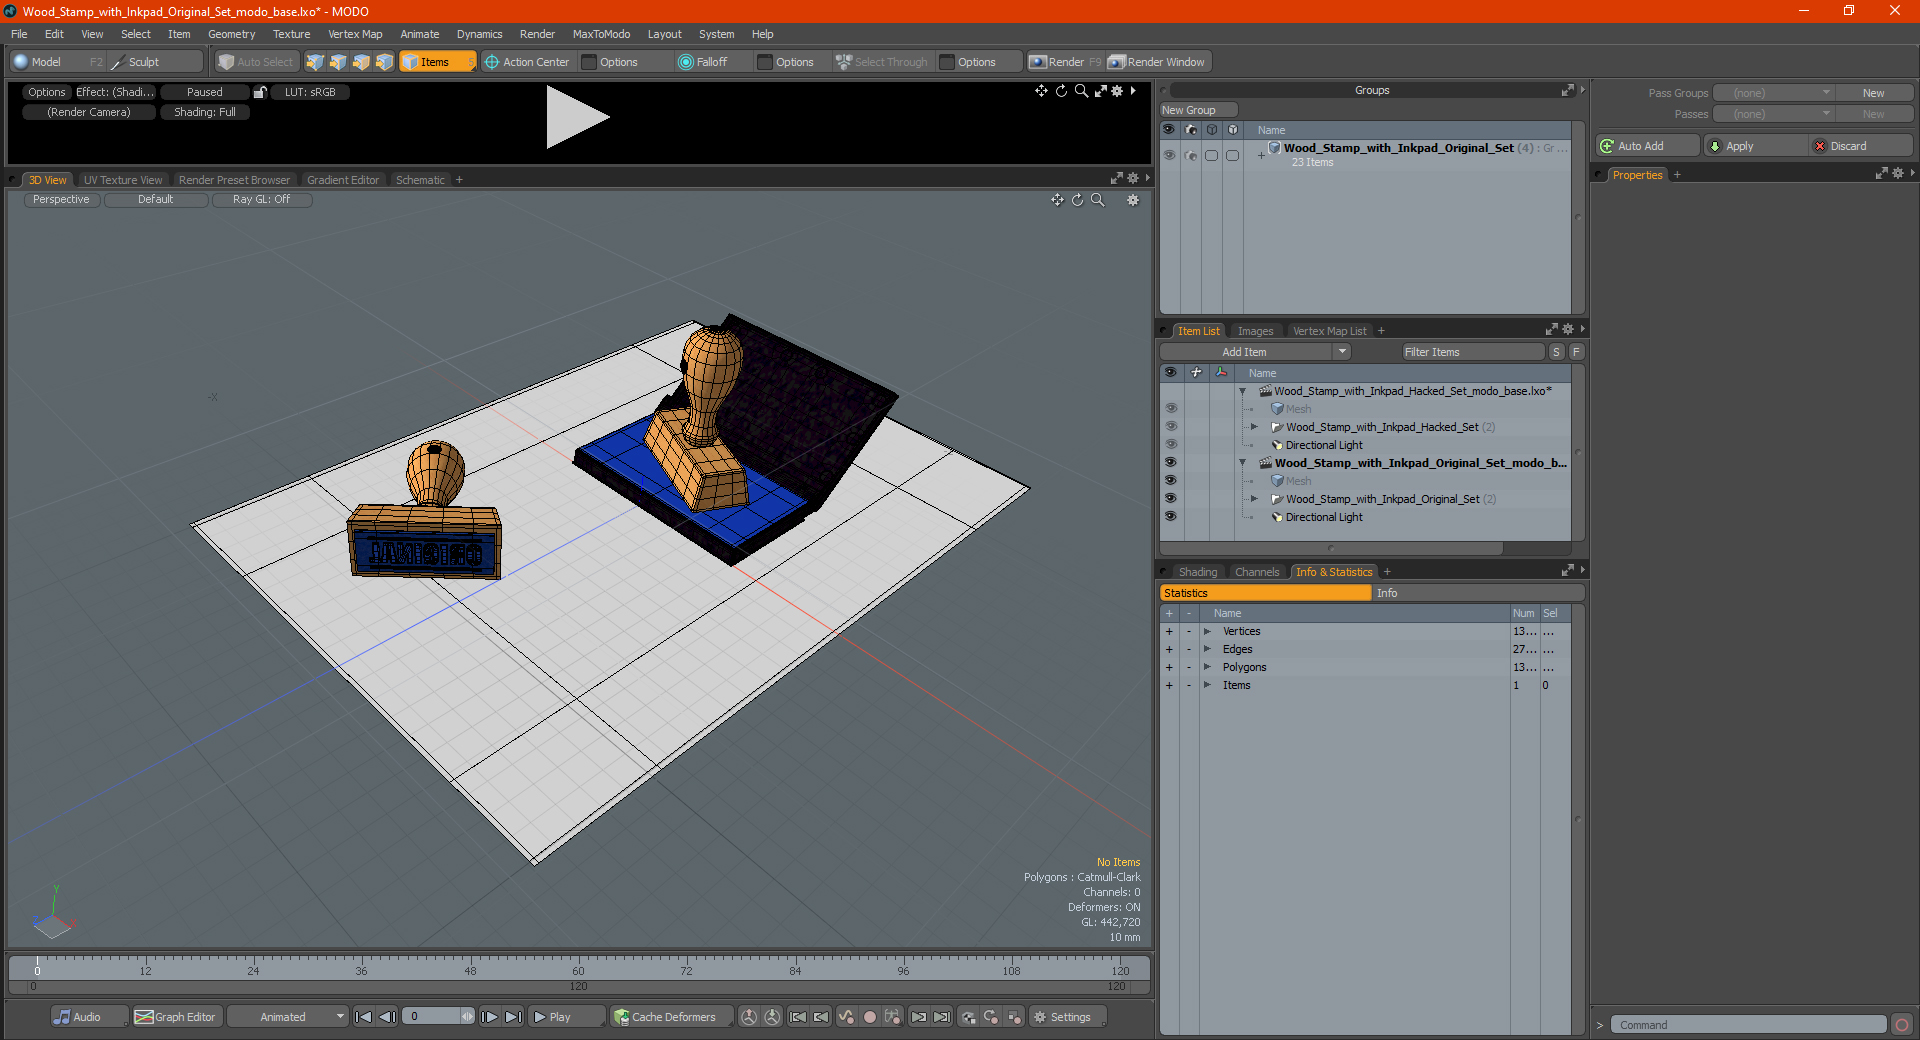Start playback with large play arrow

click(577, 117)
